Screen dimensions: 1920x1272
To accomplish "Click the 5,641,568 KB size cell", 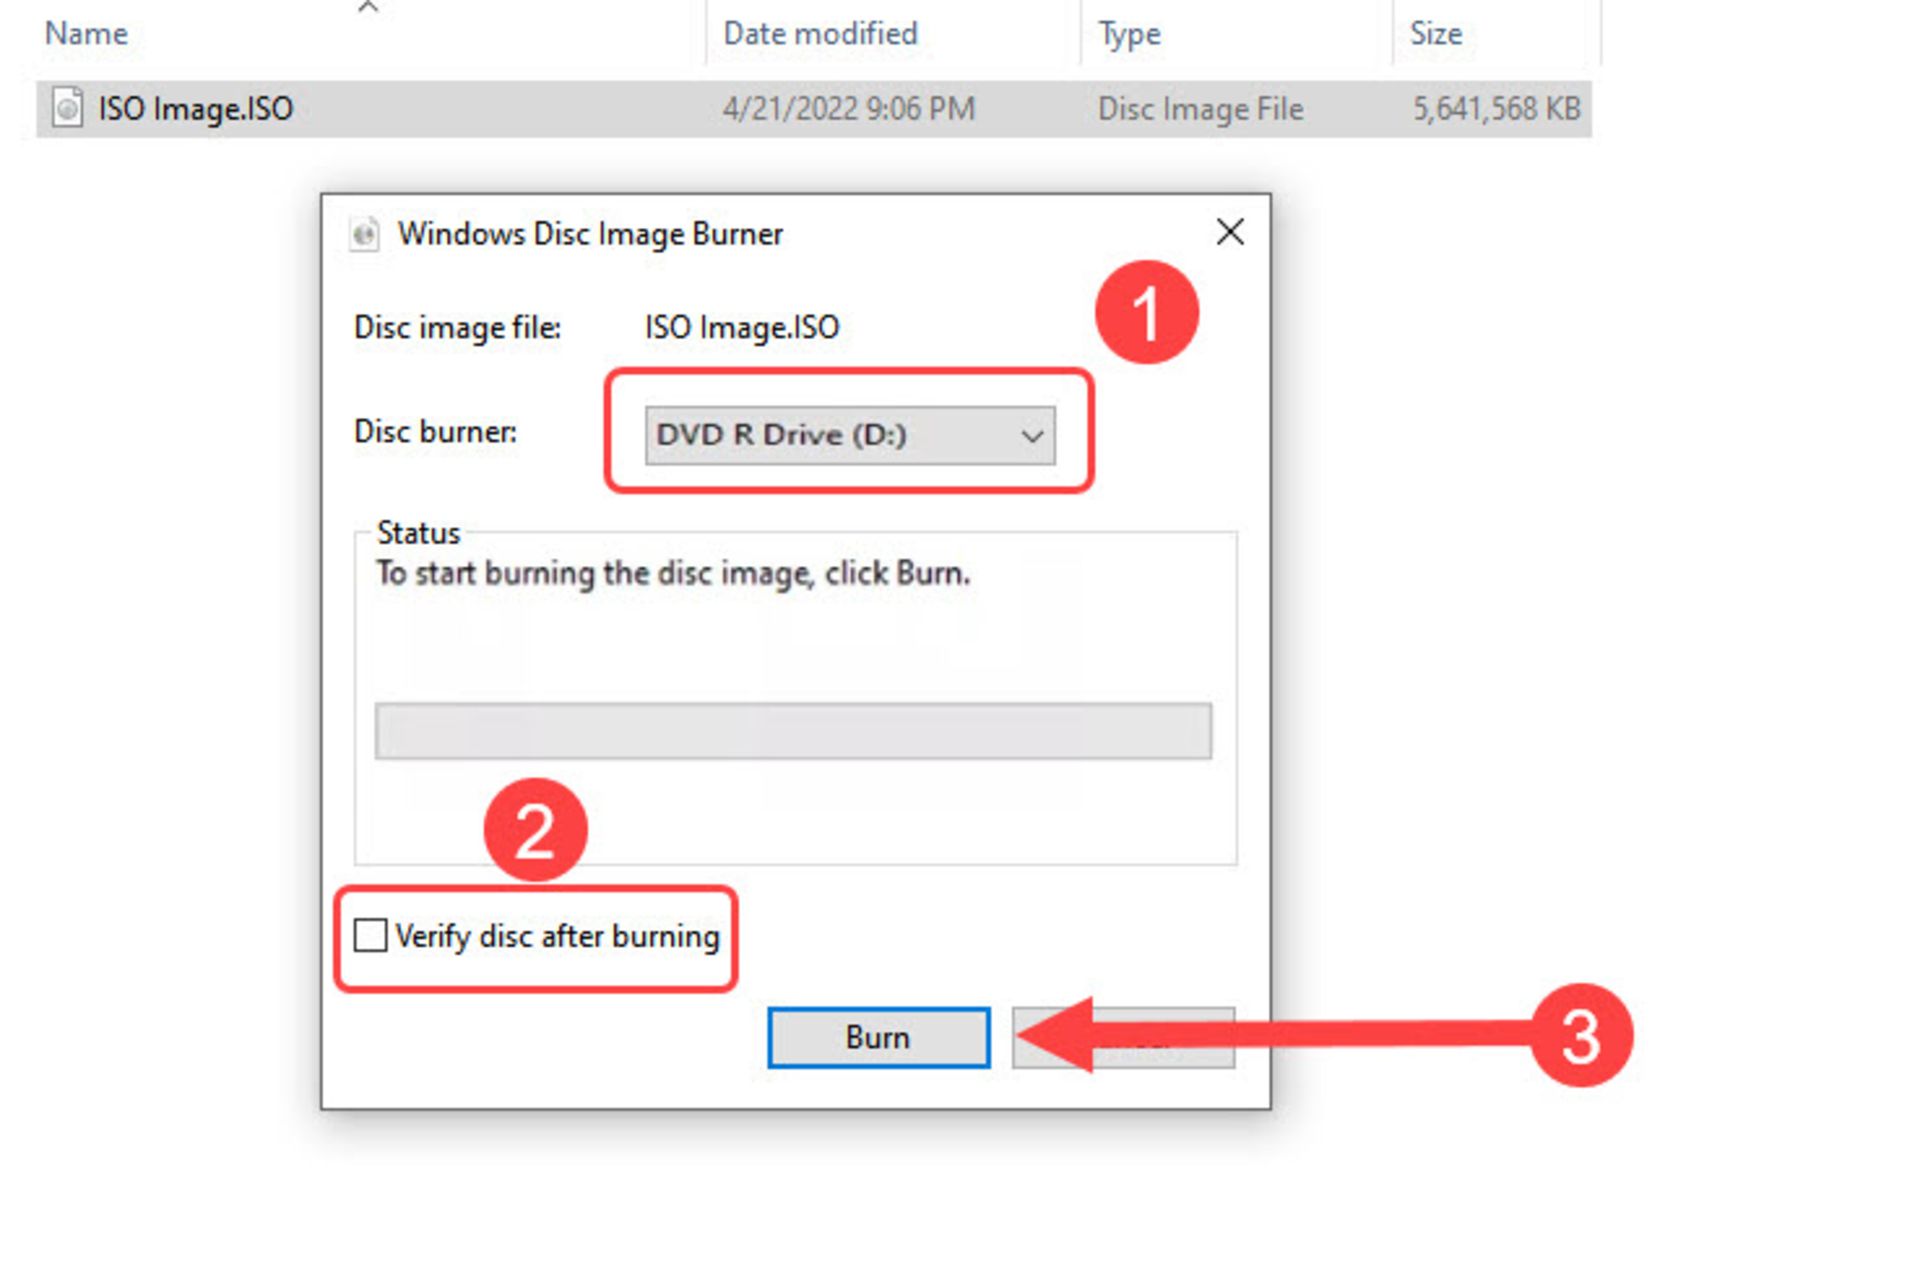I will (1496, 108).
